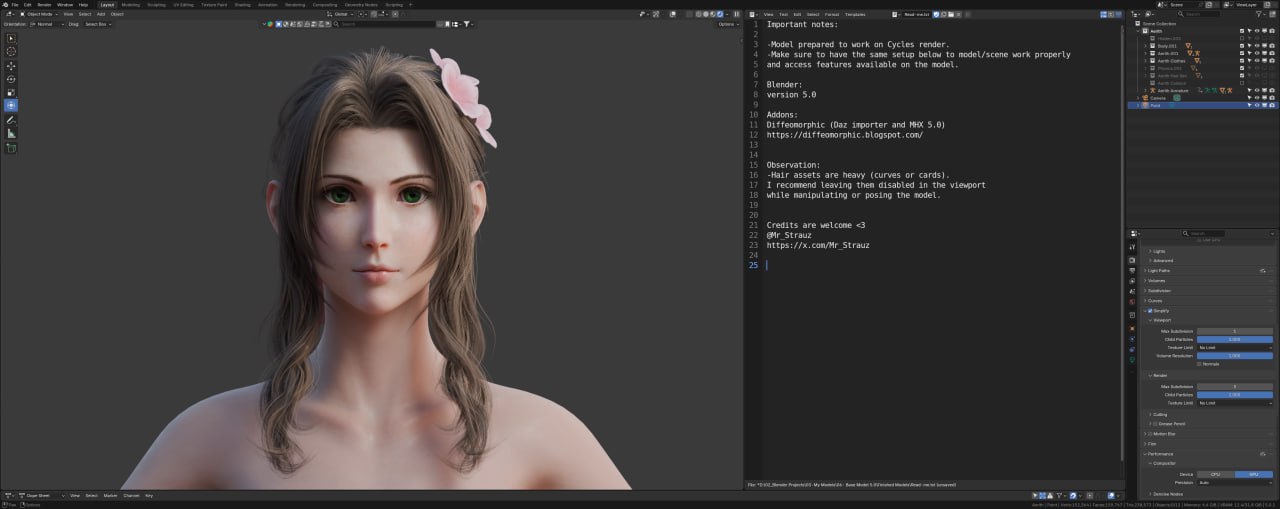Open the compositor Precision Auto dropdown

[x=1234, y=482]
